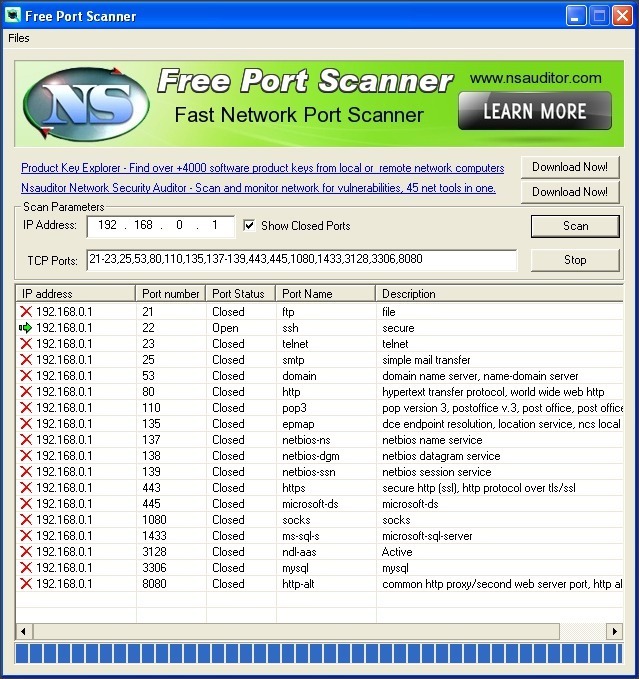The height and width of the screenshot is (679, 639).
Task: Open the Product Key Explorer link
Action: pos(262,168)
